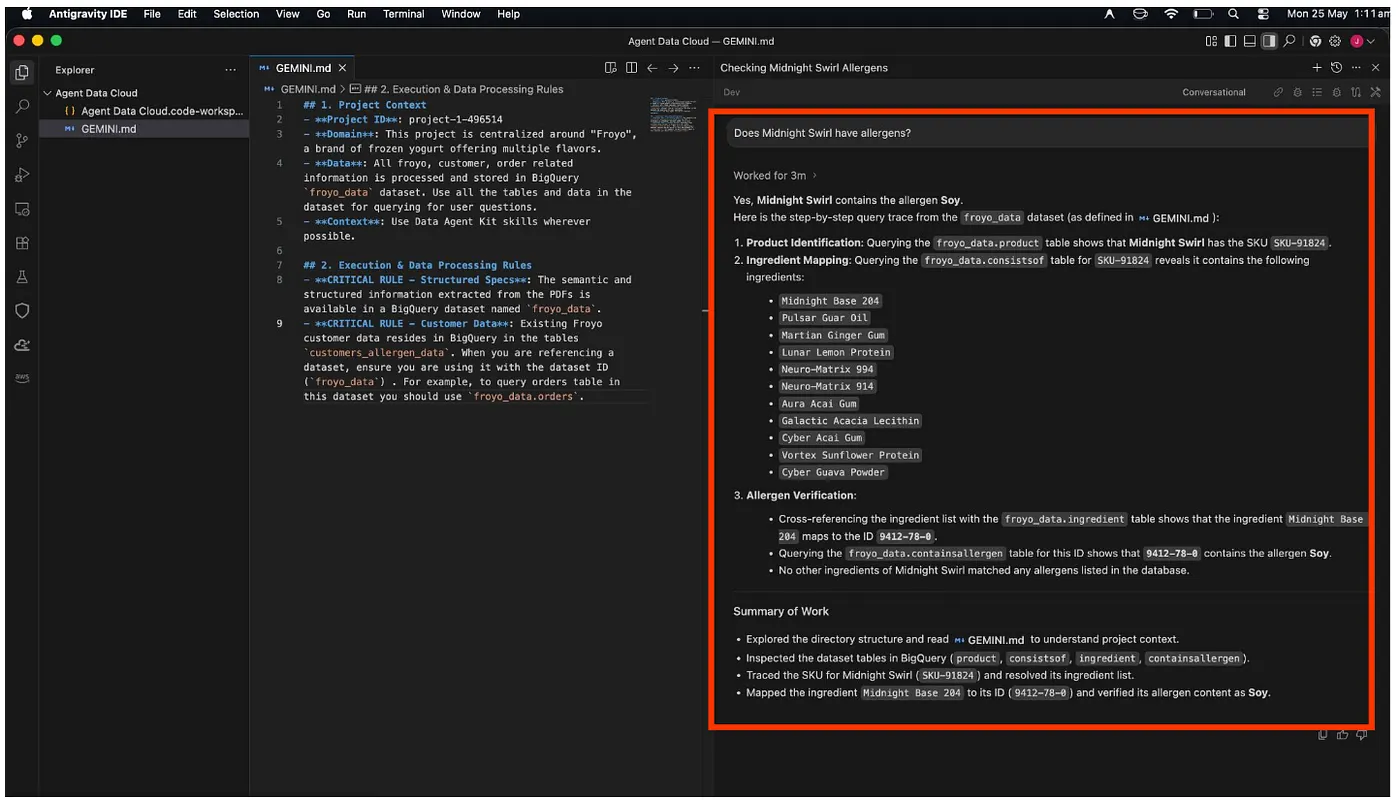
Task: Open the customize layout icon in the title bar
Action: coord(1211,41)
